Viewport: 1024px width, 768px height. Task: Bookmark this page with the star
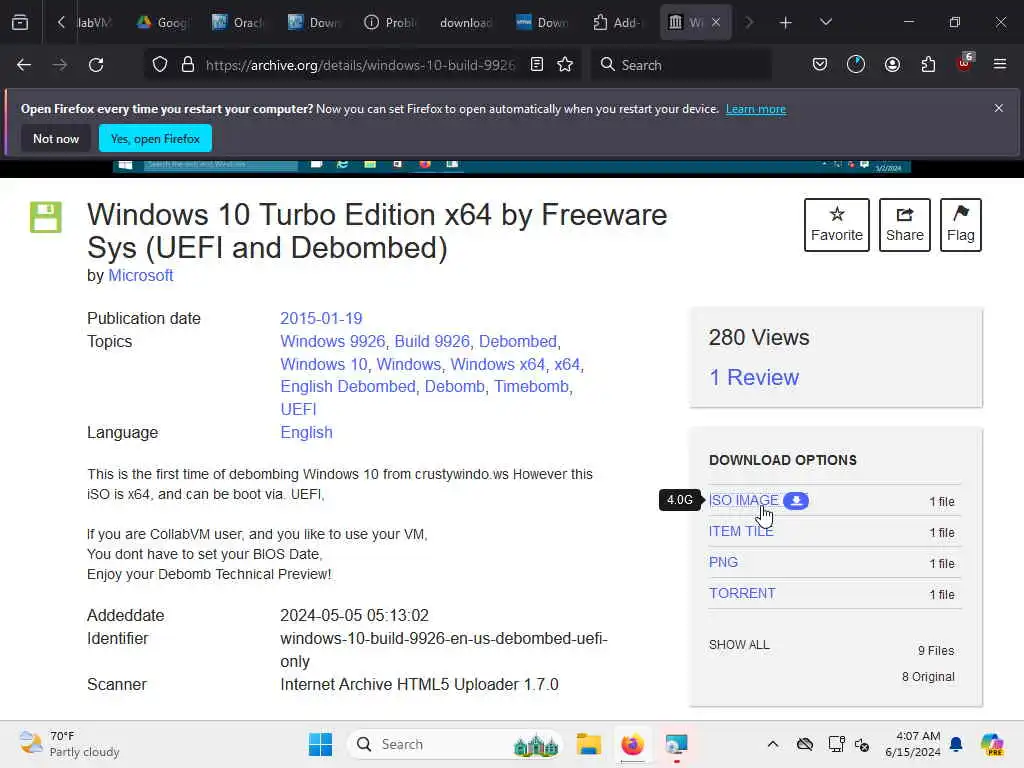(565, 65)
